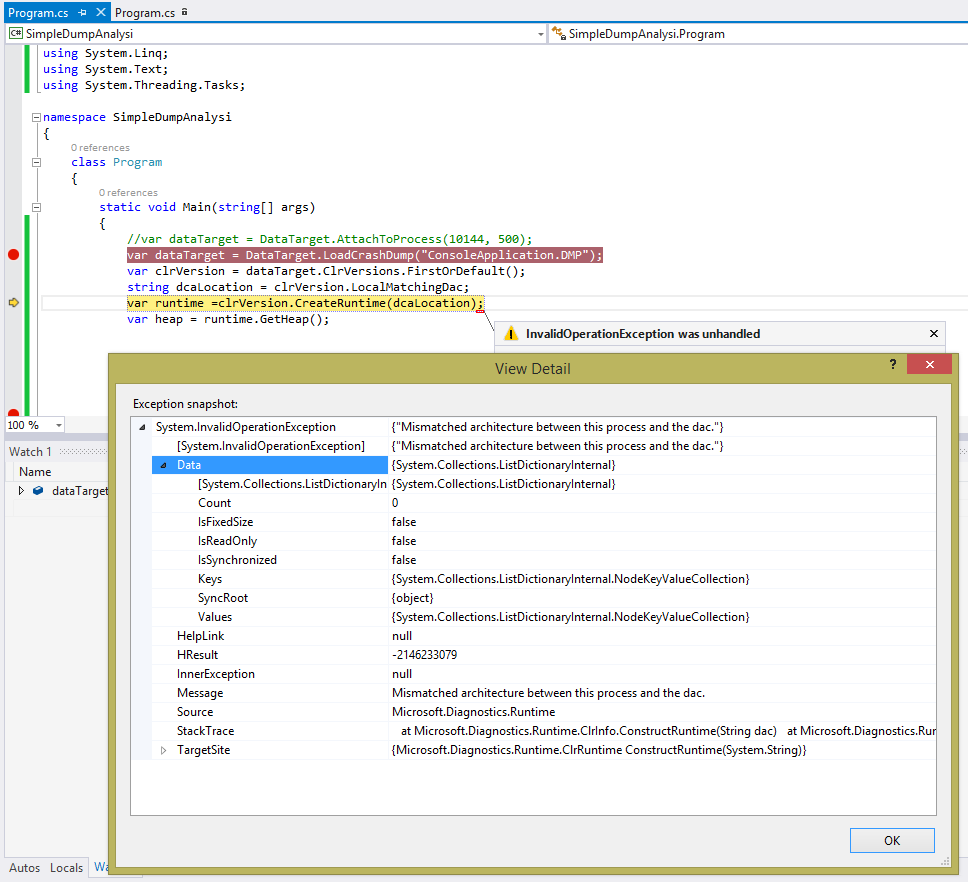Click the using System.Linq line
The image size is (968, 882).
pos(105,53)
